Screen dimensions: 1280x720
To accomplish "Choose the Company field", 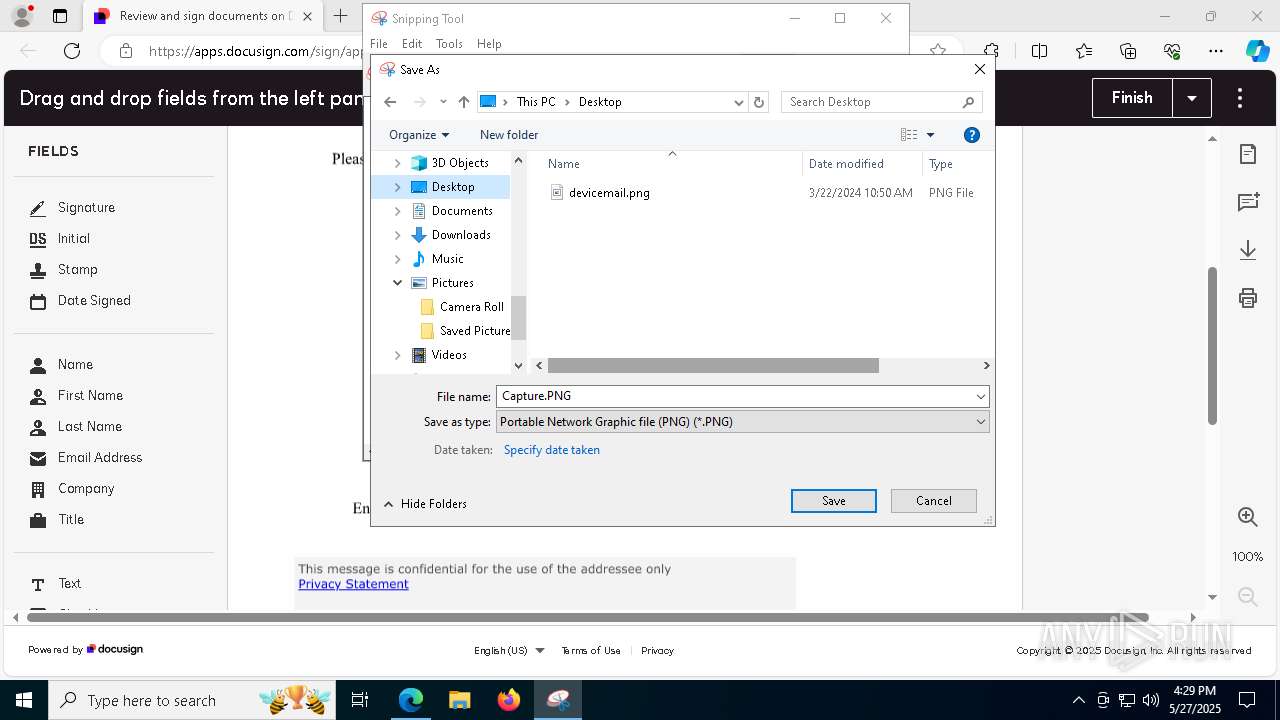I will coord(71,489).
